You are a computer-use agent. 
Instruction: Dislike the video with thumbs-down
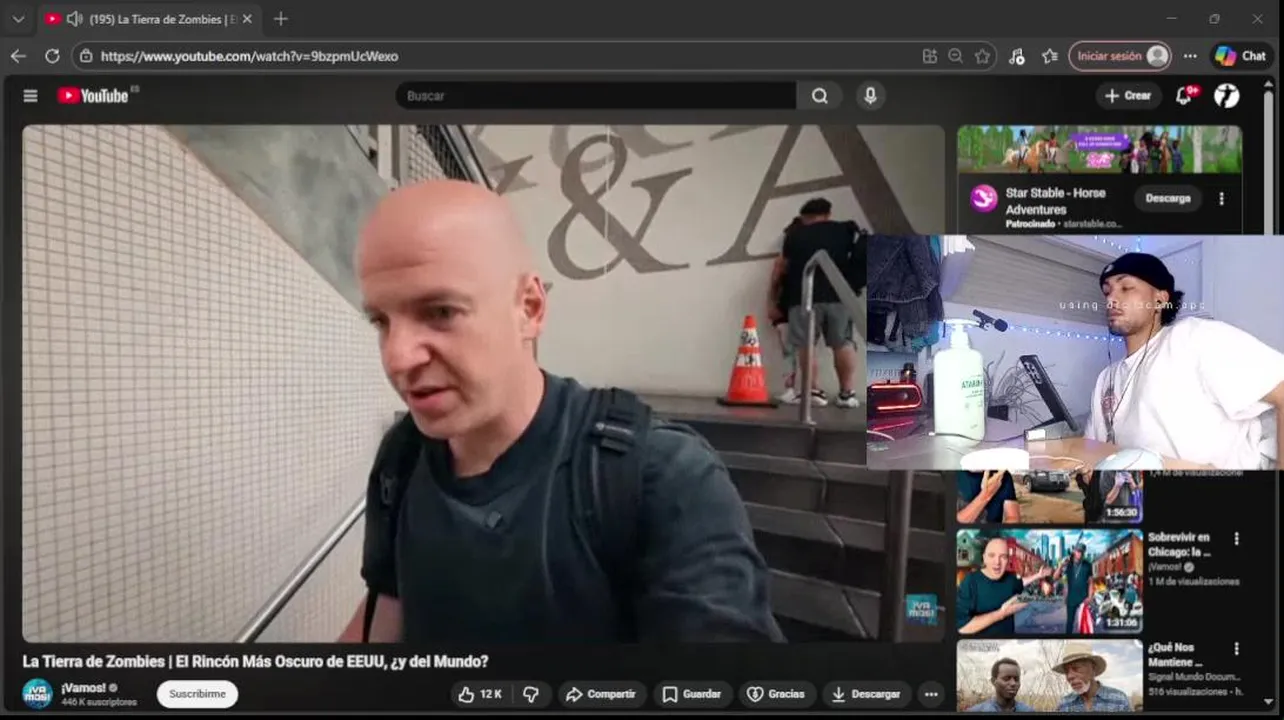(x=531, y=694)
